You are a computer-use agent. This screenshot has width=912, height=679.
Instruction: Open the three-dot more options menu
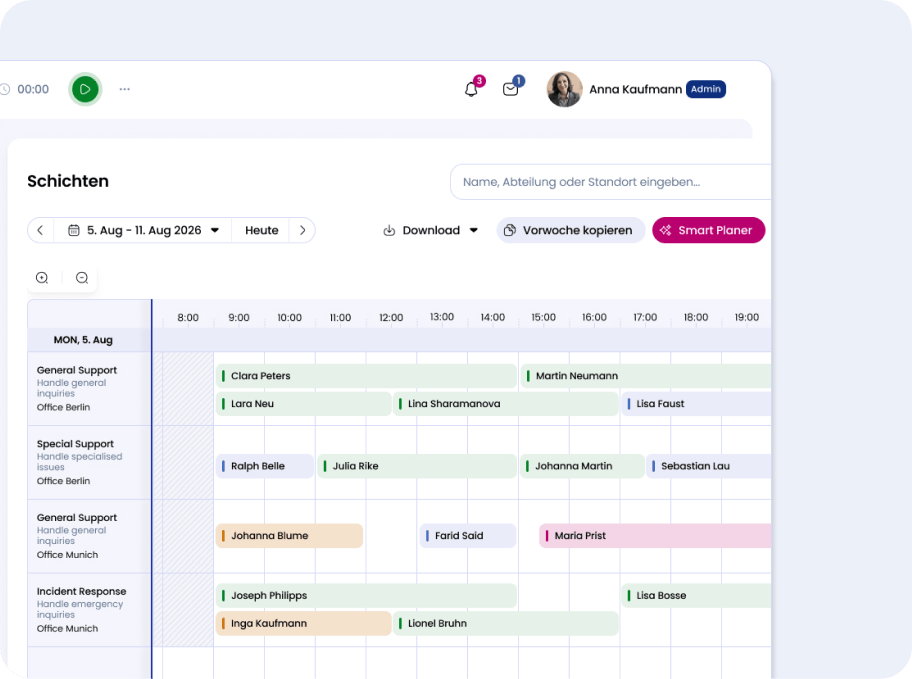pos(125,89)
